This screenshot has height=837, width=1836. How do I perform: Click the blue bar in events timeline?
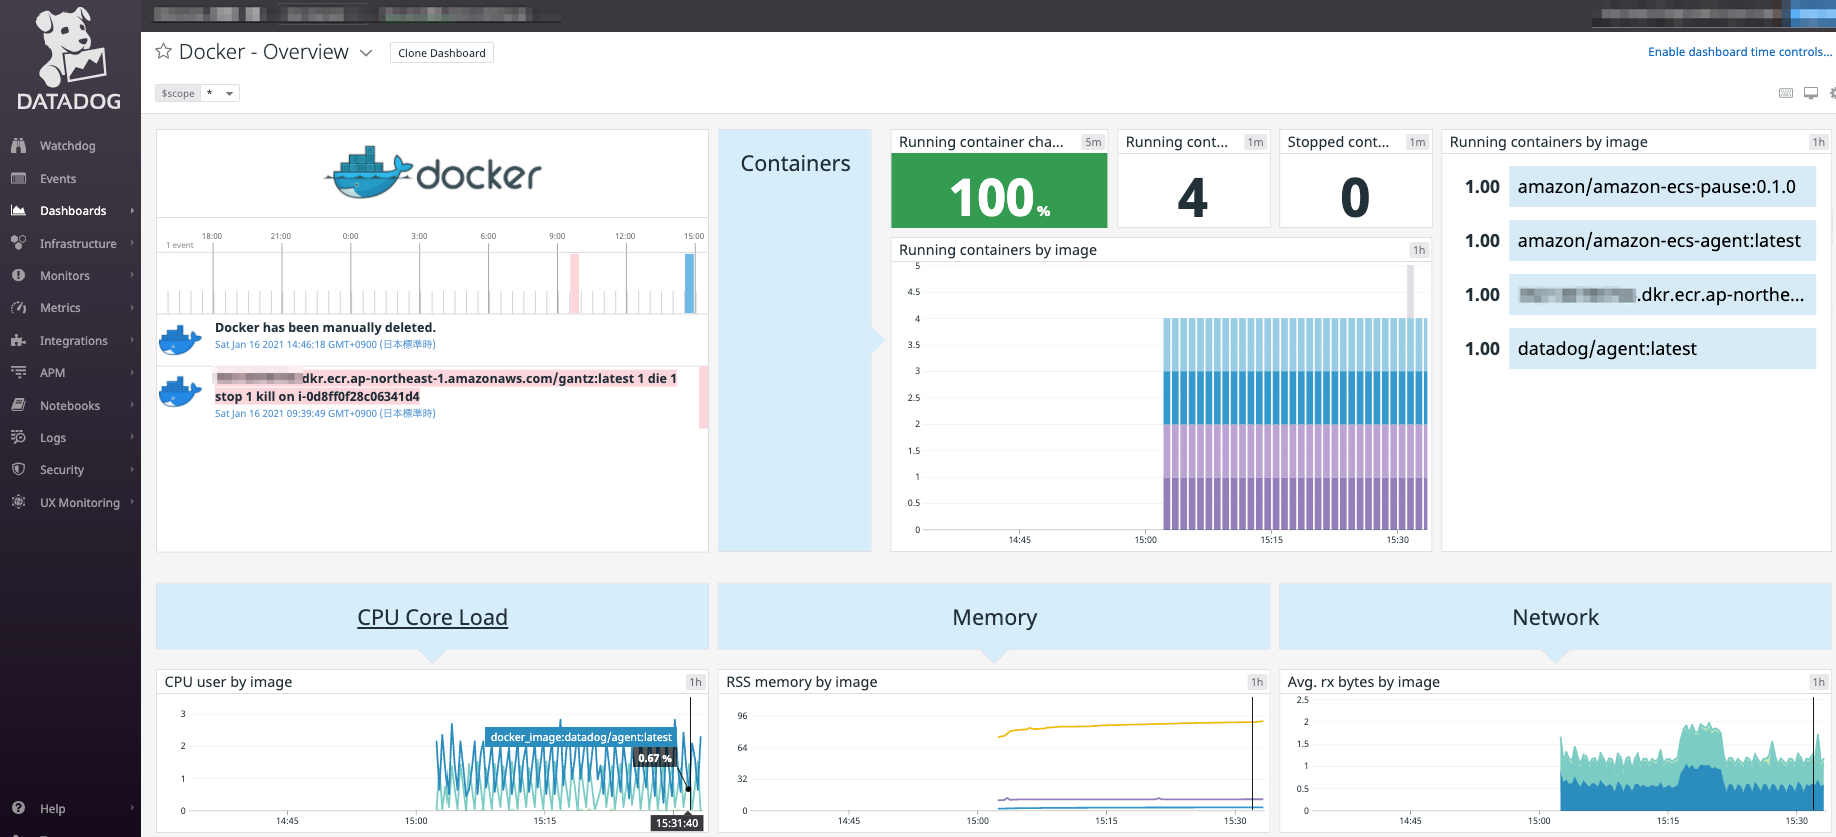[689, 283]
